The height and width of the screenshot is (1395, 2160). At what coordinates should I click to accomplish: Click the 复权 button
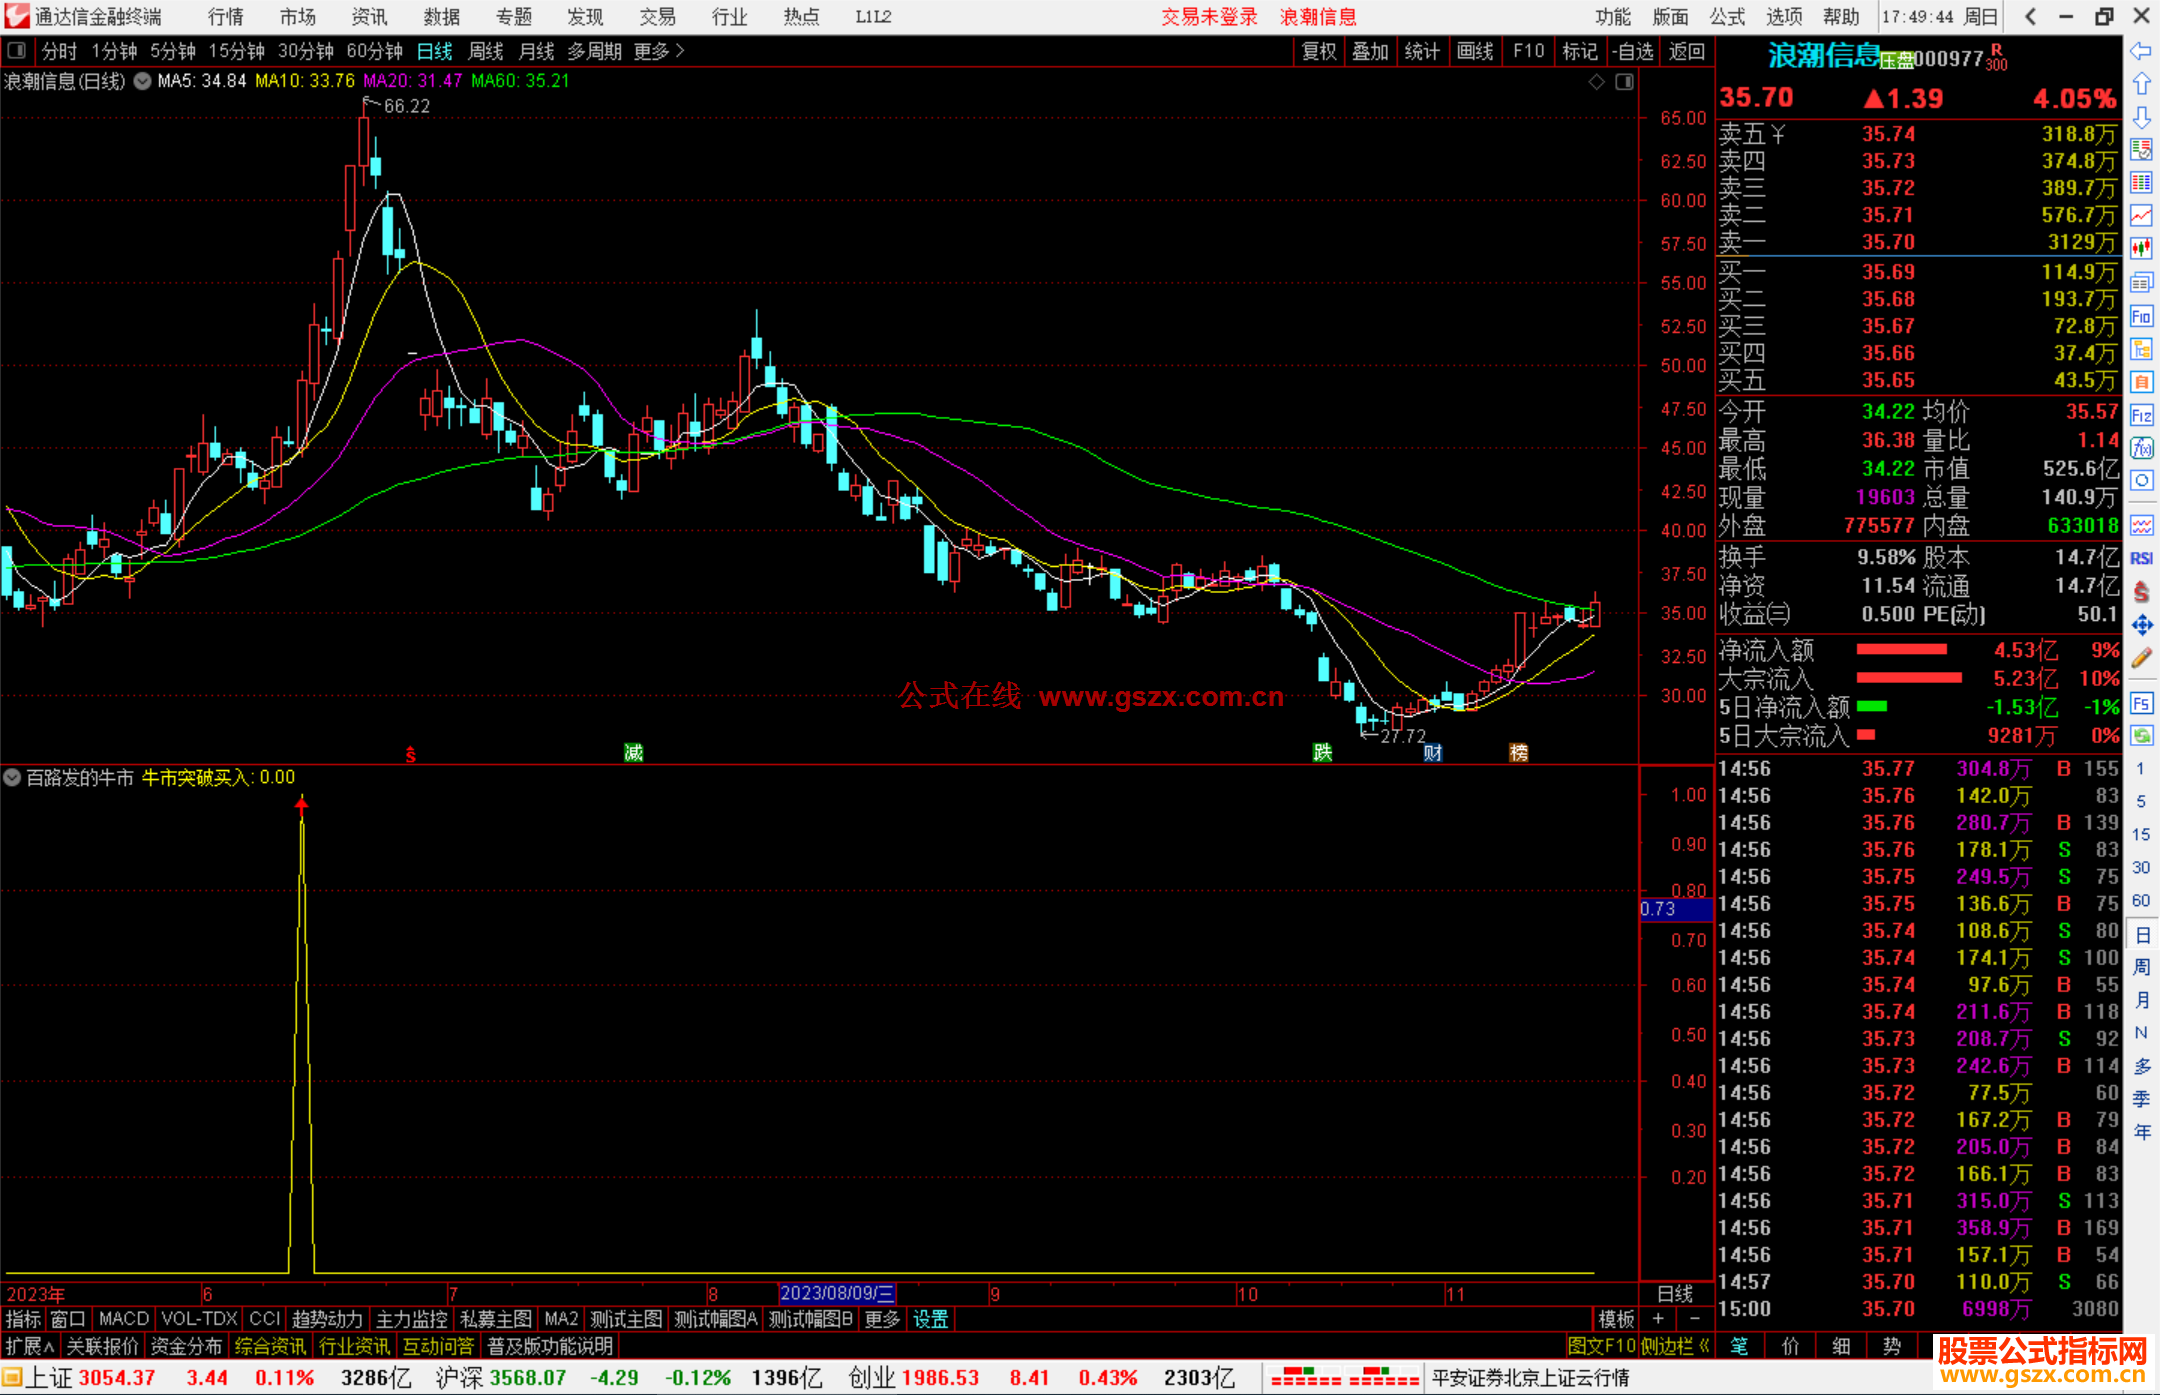click(x=1318, y=51)
